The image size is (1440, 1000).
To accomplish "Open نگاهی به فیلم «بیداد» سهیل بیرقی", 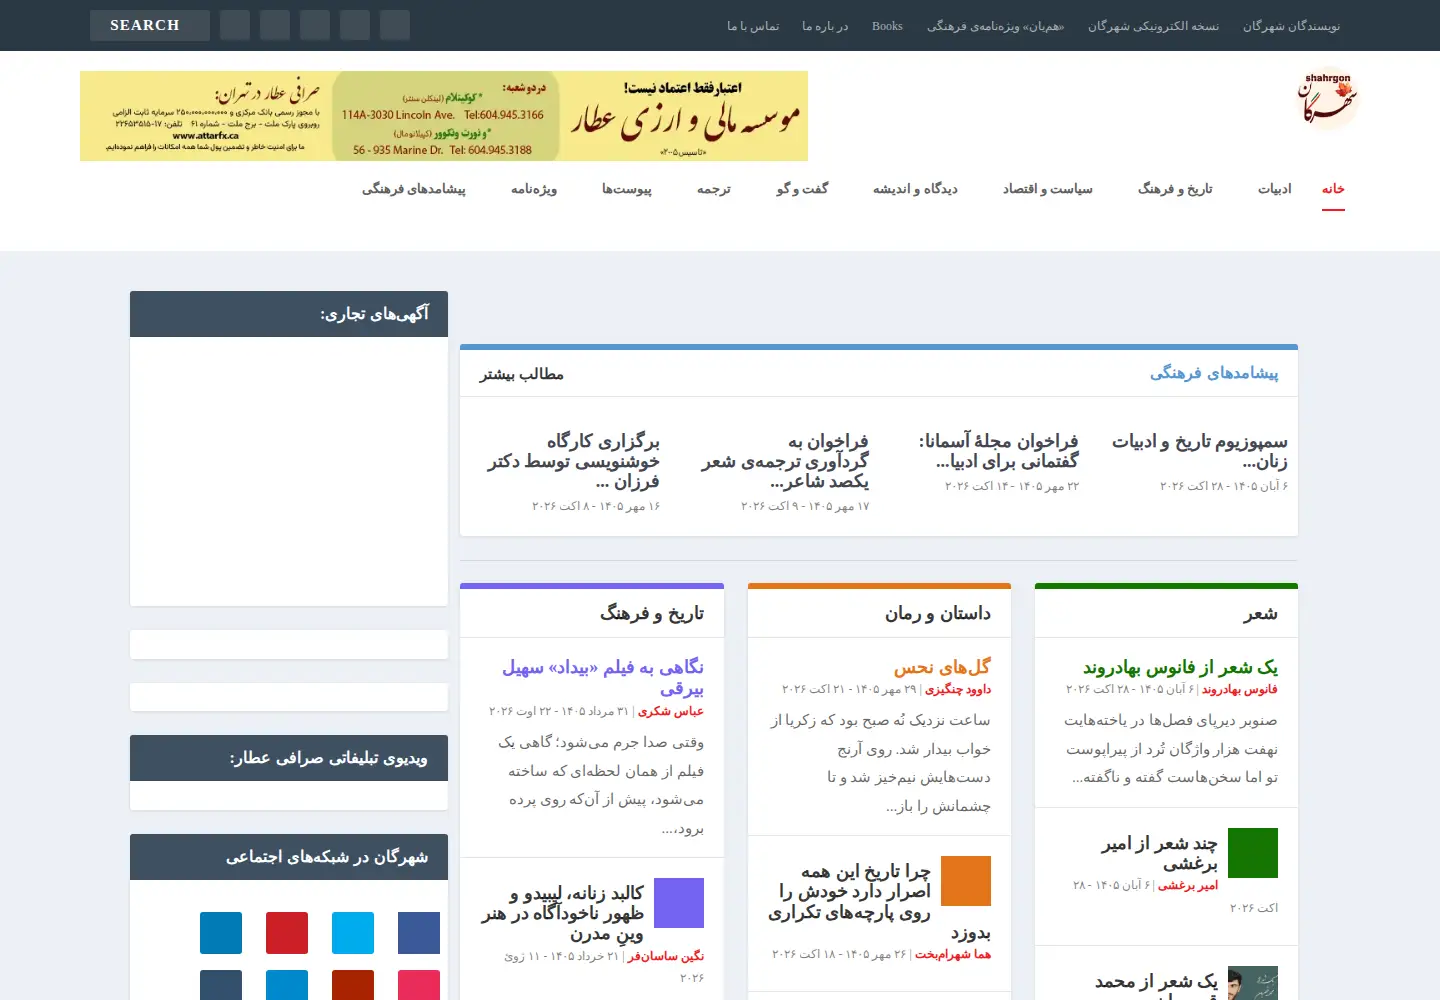I will 603,677.
